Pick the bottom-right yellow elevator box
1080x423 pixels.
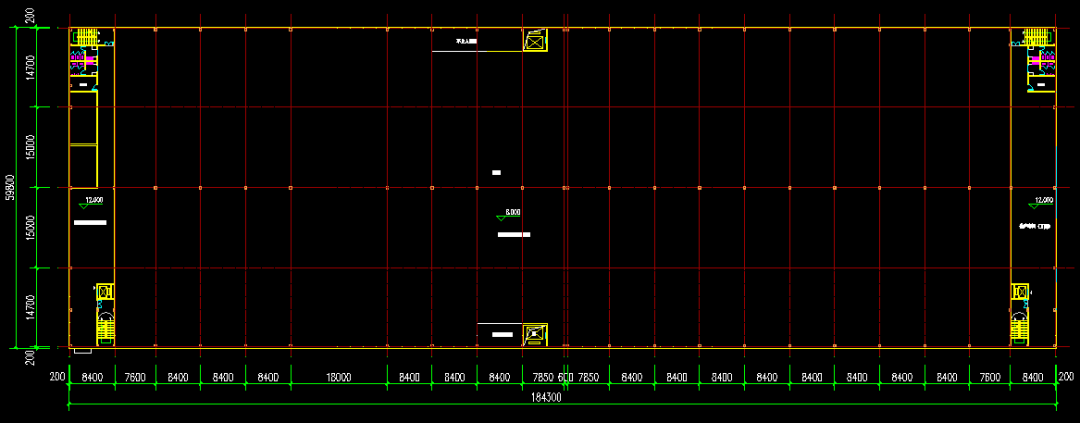[x=1020, y=291]
